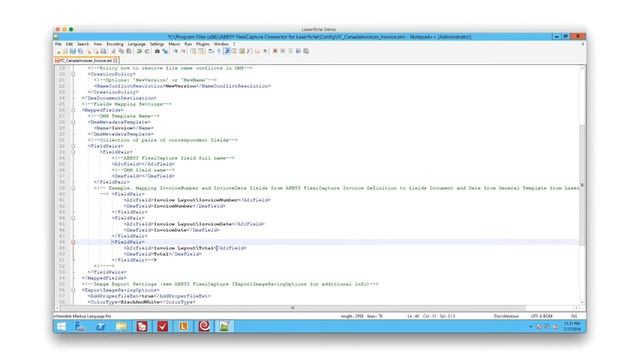Open the Macro menu
The width and height of the screenshot is (640, 360).
tap(174, 44)
